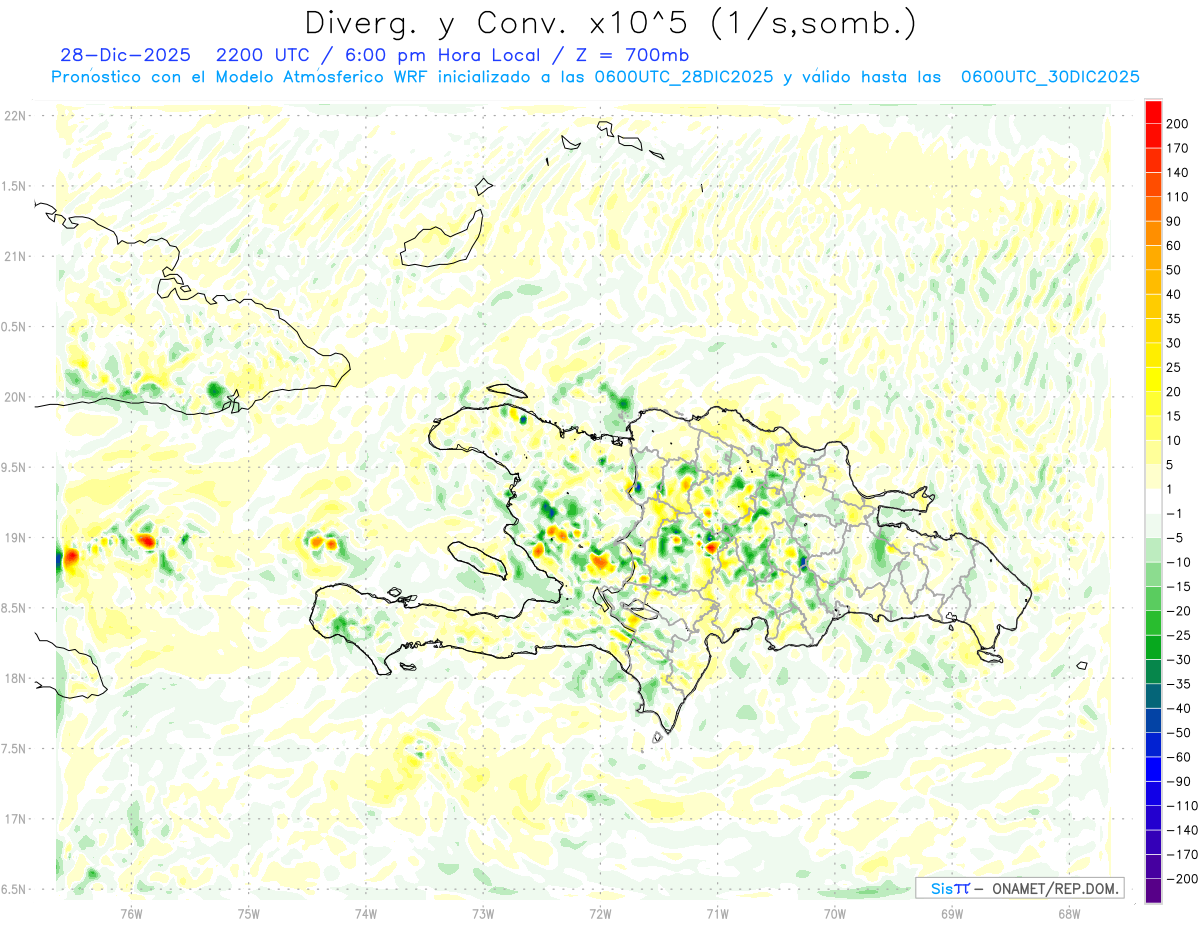Click the purple swatch below the -200 label
This screenshot has width=1200, height=927.
[1153, 891]
